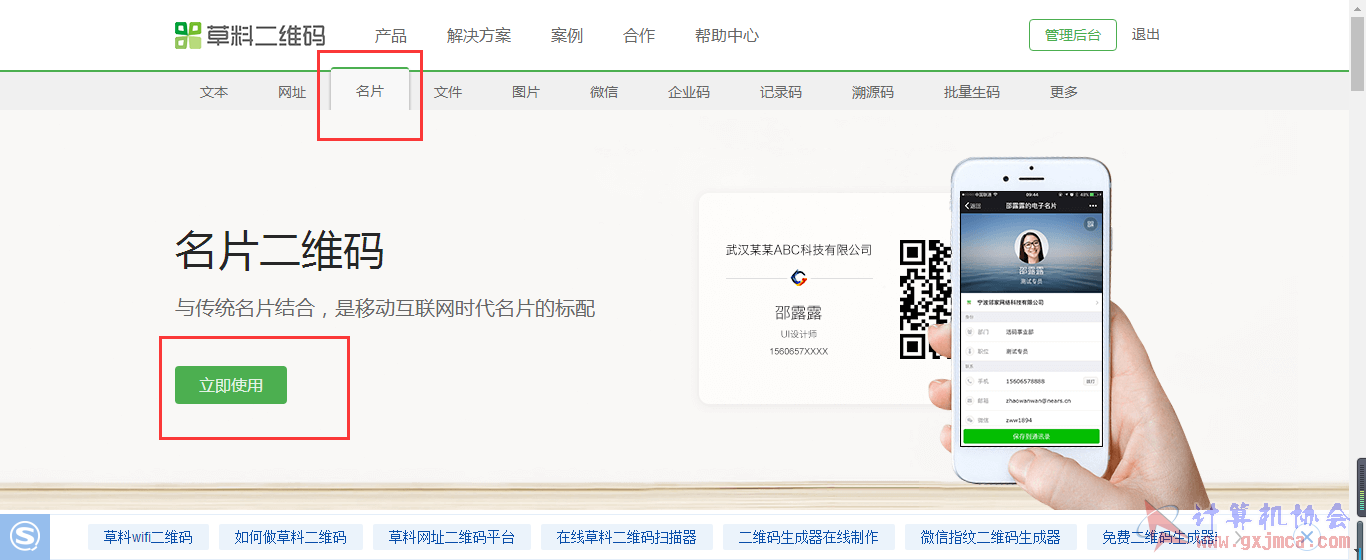Open the 如何做草料二维码 suggestion link
This screenshot has height=560, width=1366.
pos(291,537)
